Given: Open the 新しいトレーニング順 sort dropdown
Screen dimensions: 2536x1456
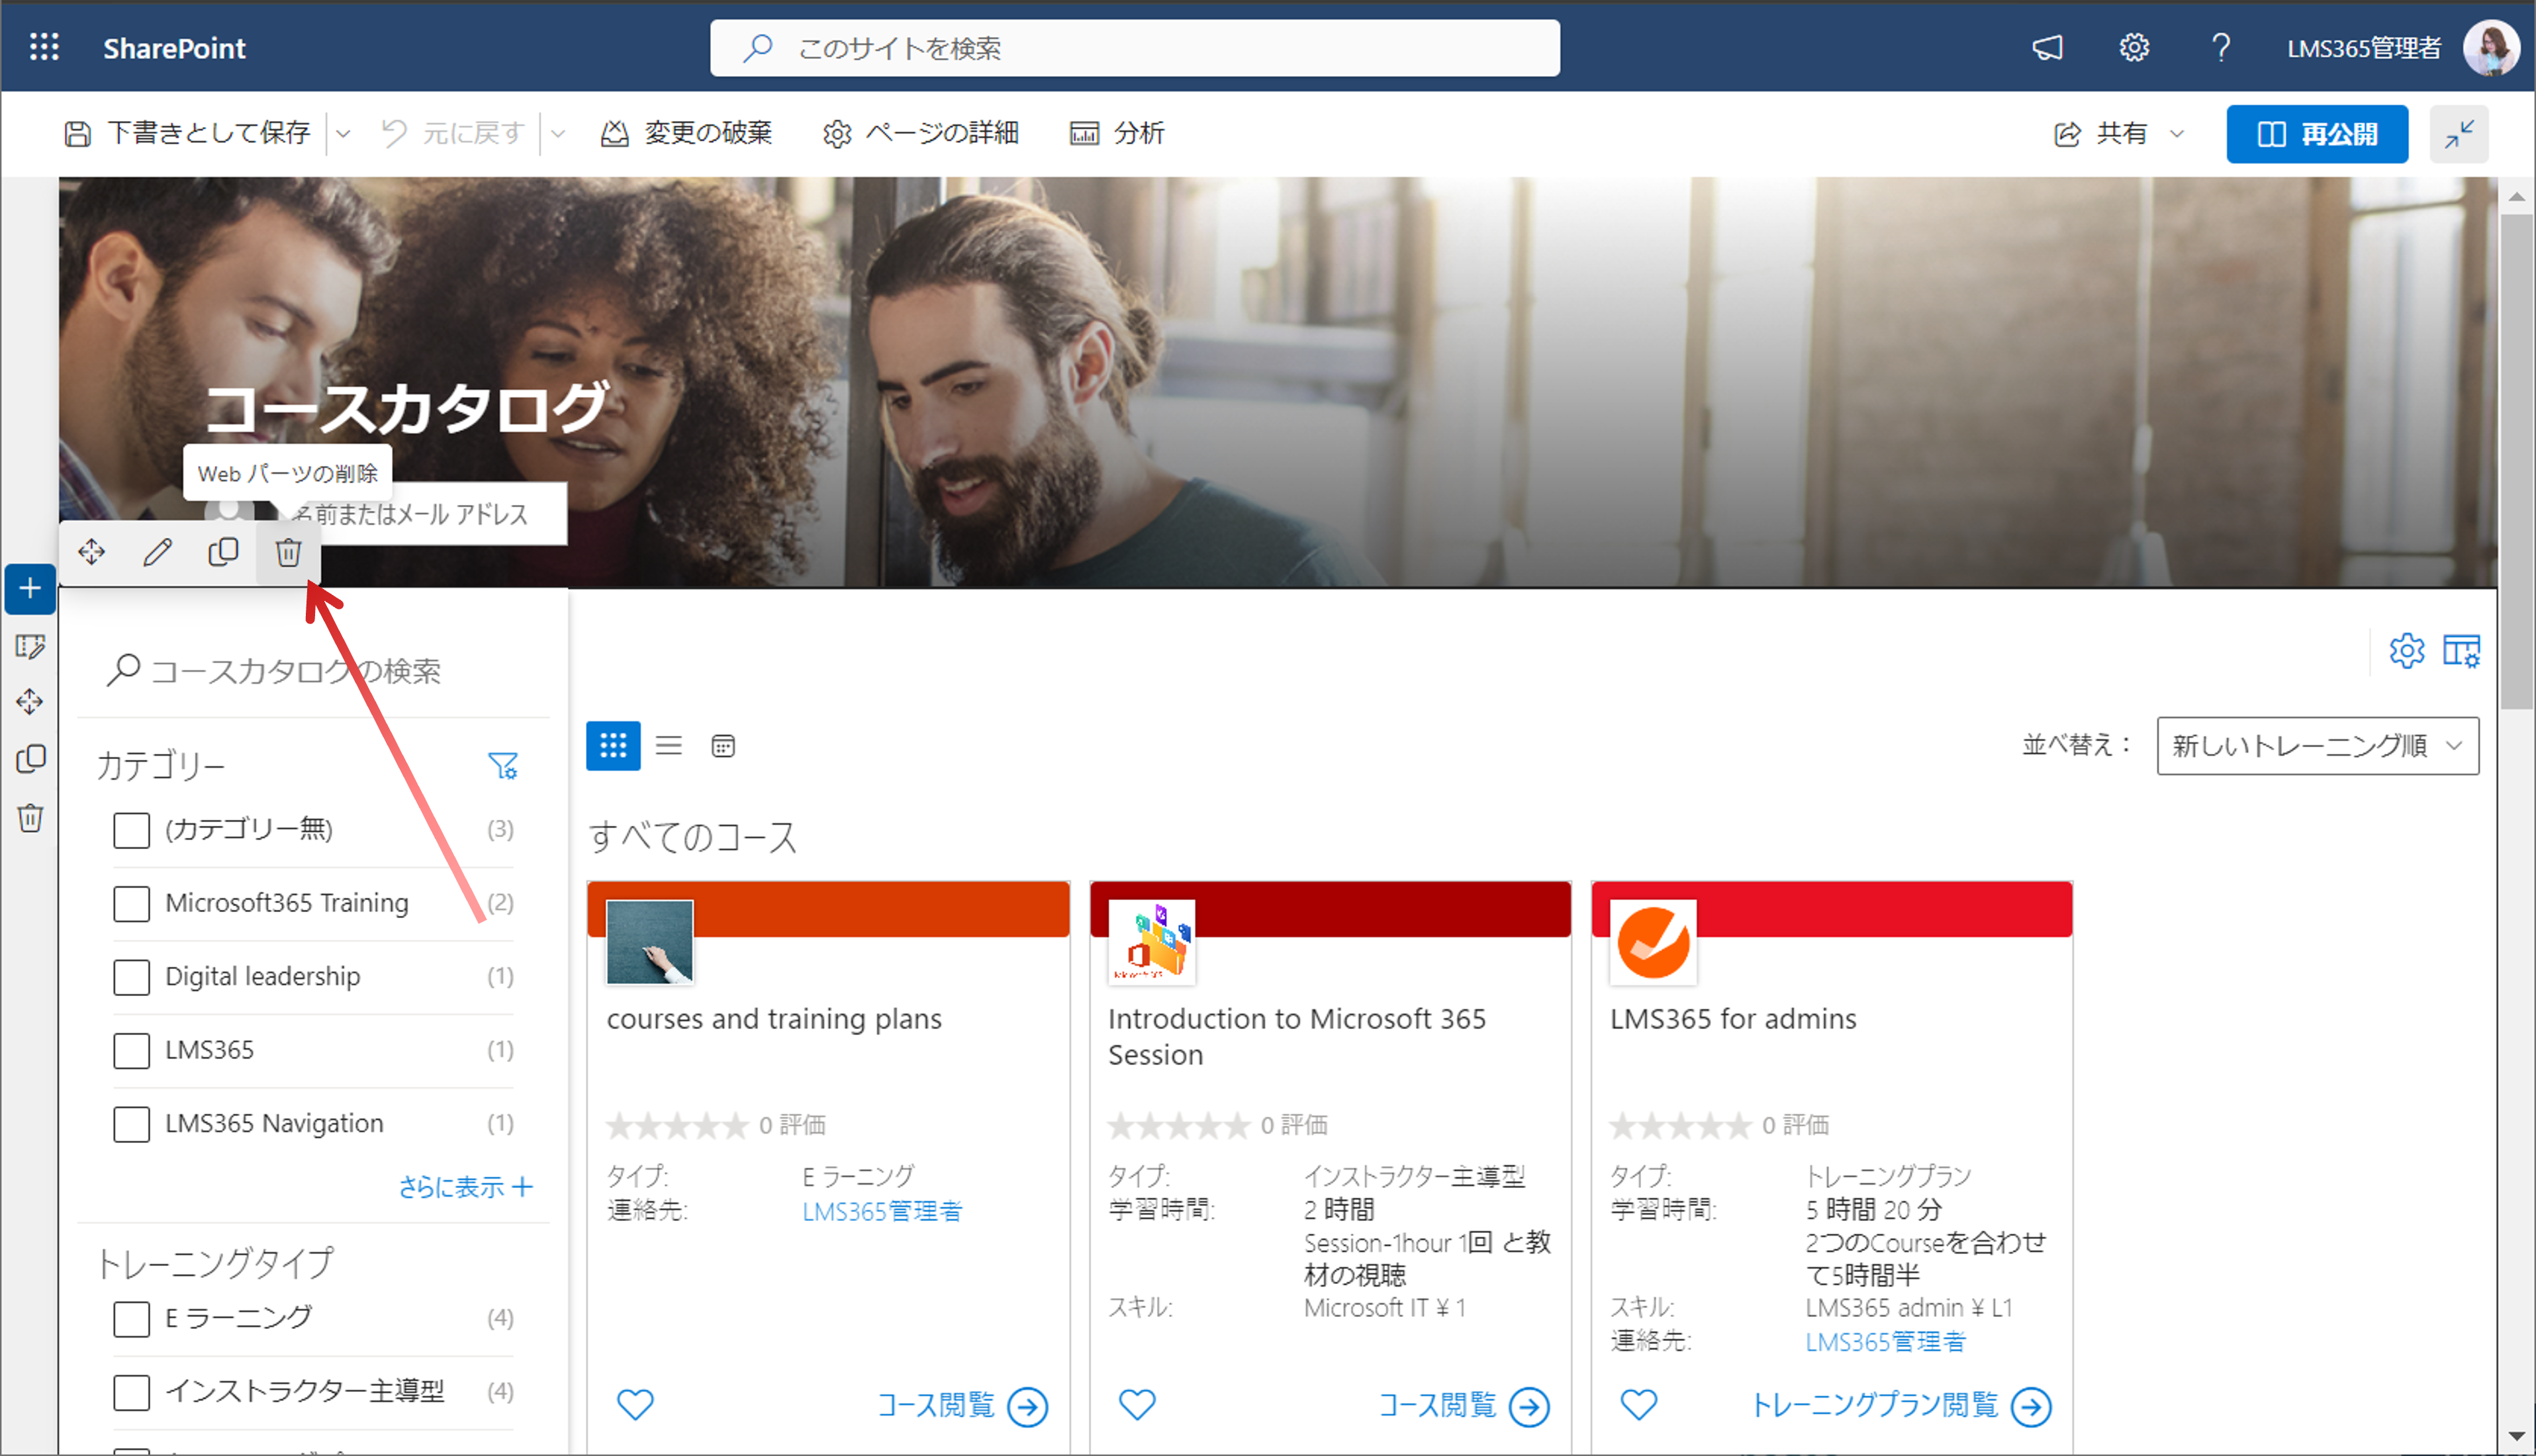Looking at the screenshot, I should [x=2317, y=745].
